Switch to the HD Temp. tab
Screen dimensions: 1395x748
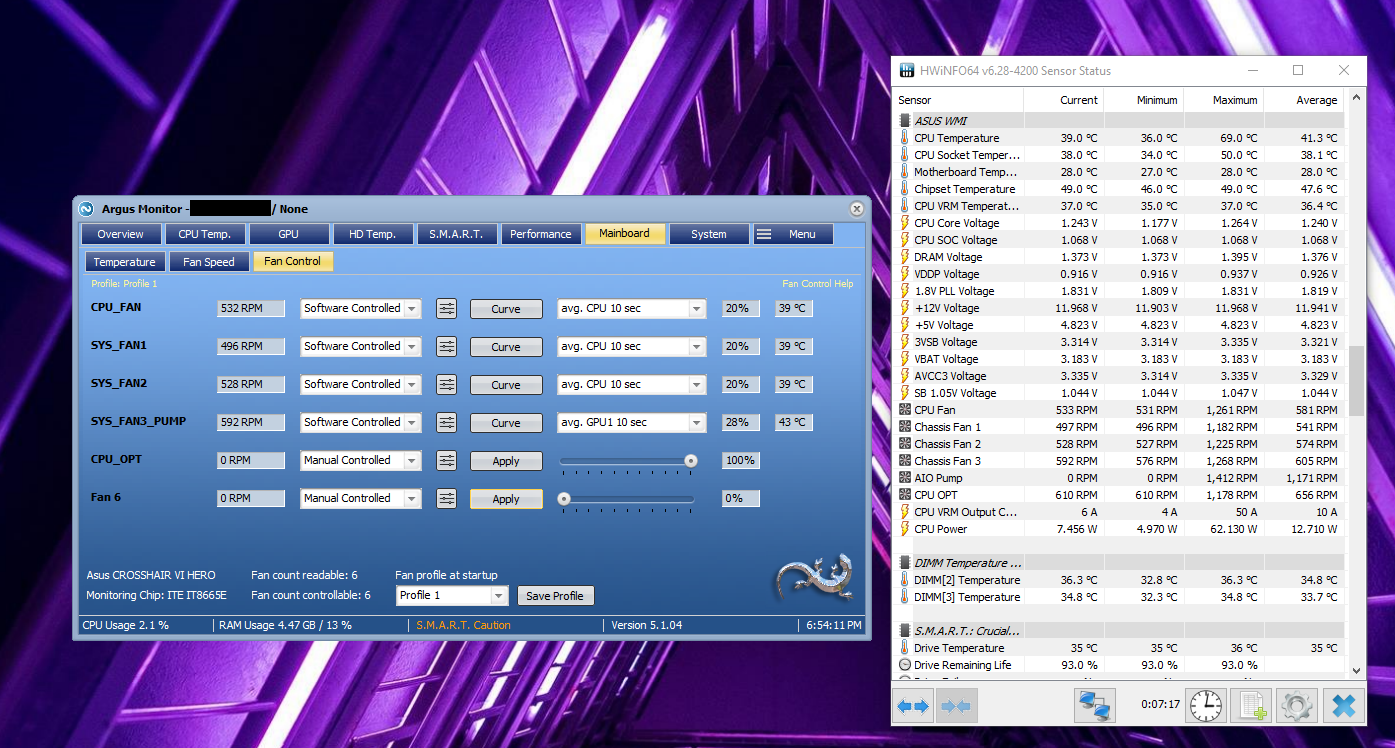[x=373, y=234]
